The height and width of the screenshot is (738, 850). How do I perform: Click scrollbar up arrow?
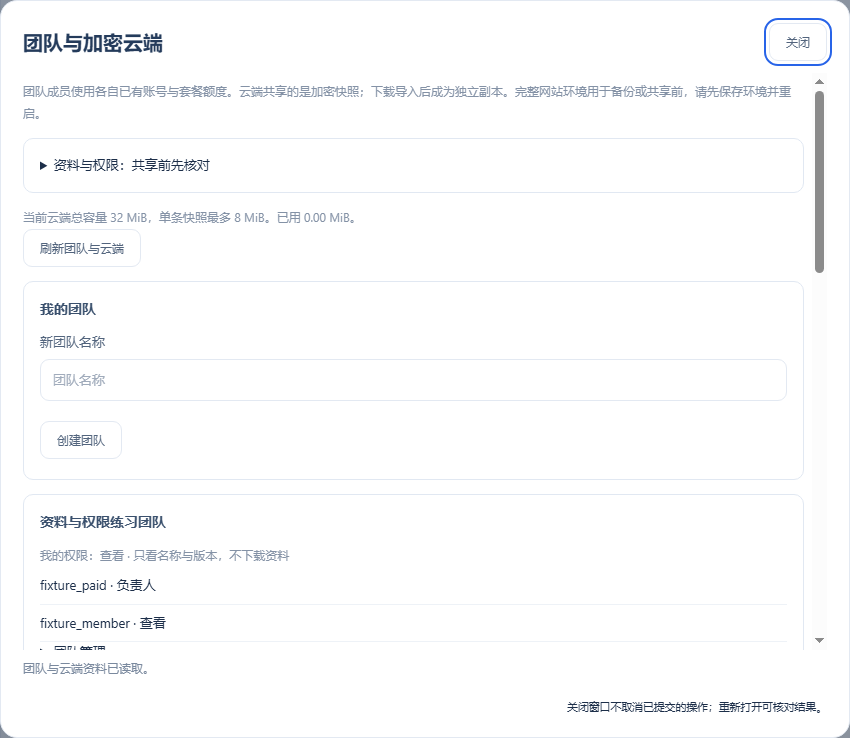click(819, 82)
